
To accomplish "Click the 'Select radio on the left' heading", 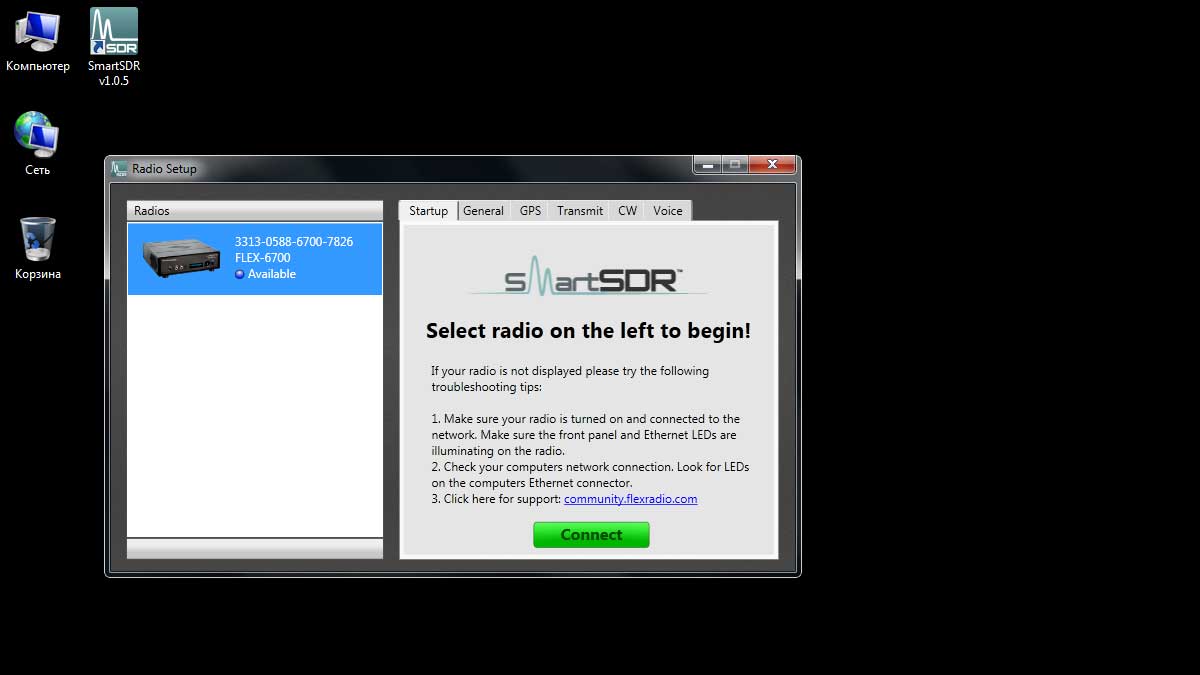I will (x=588, y=331).
